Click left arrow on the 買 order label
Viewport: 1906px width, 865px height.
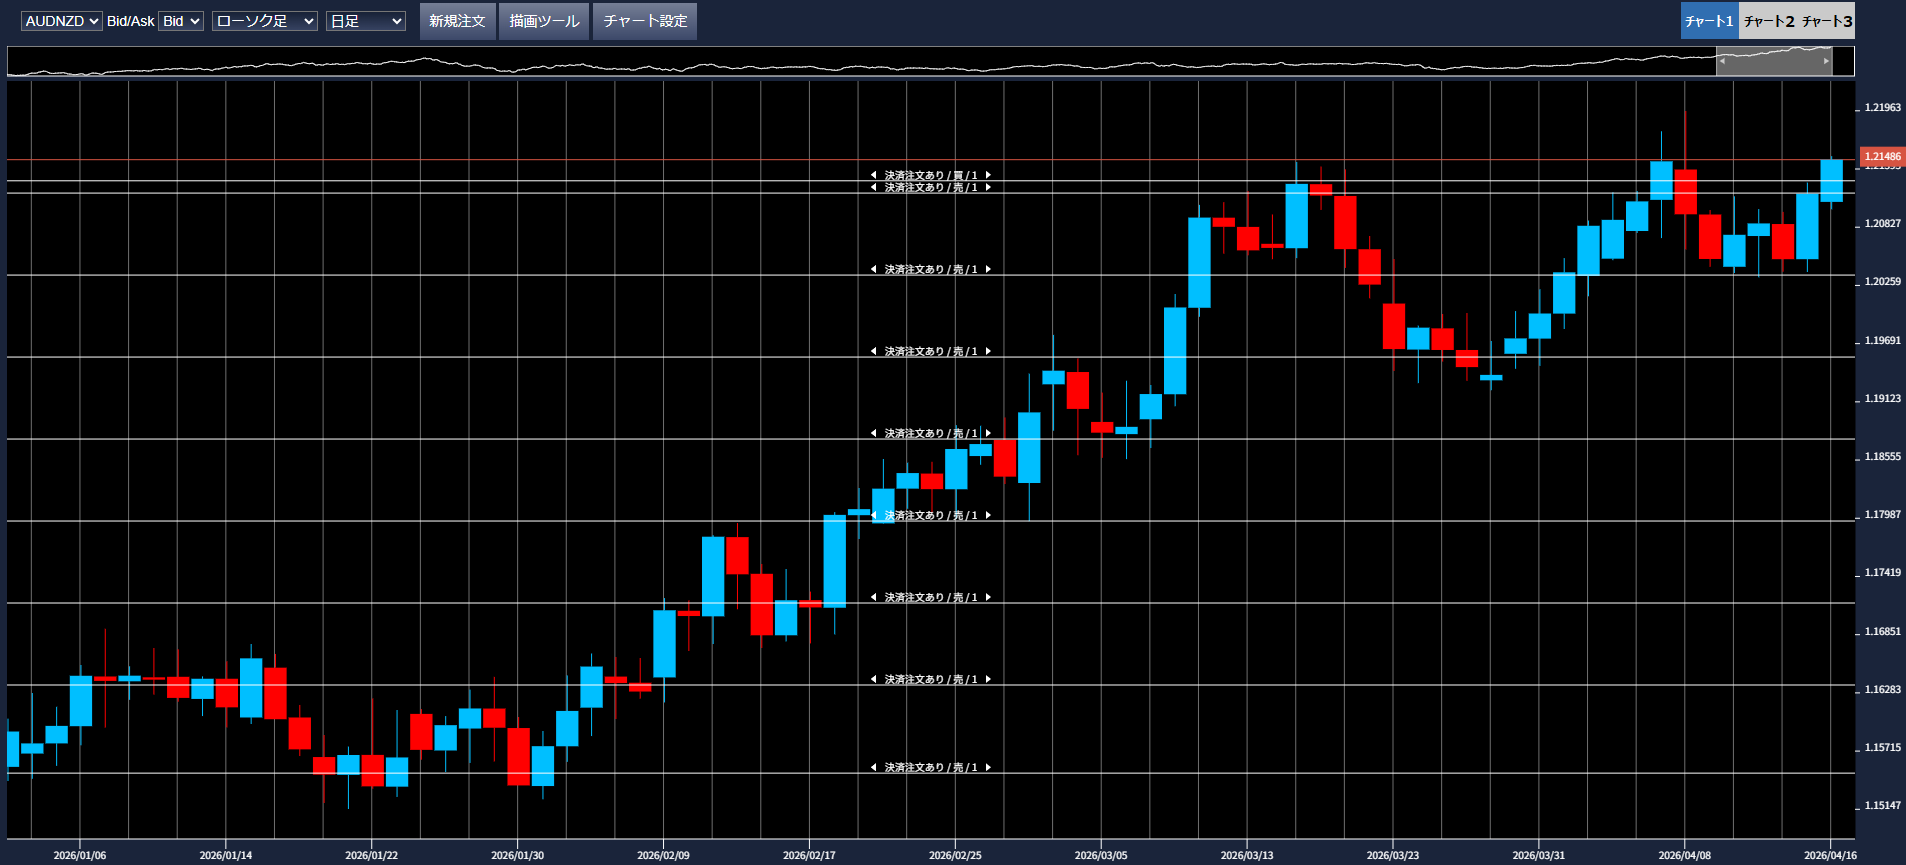tap(873, 175)
